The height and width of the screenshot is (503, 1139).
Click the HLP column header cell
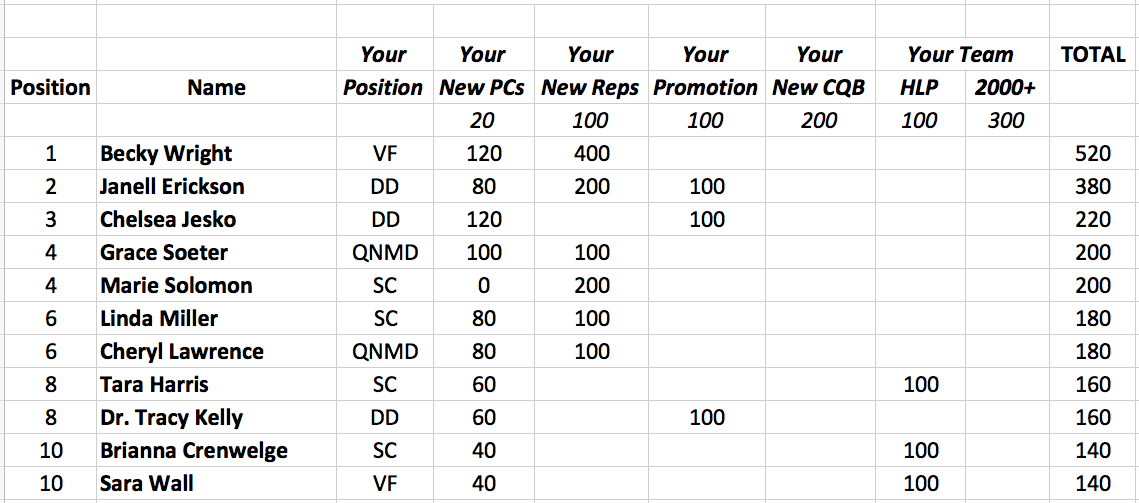coord(919,88)
